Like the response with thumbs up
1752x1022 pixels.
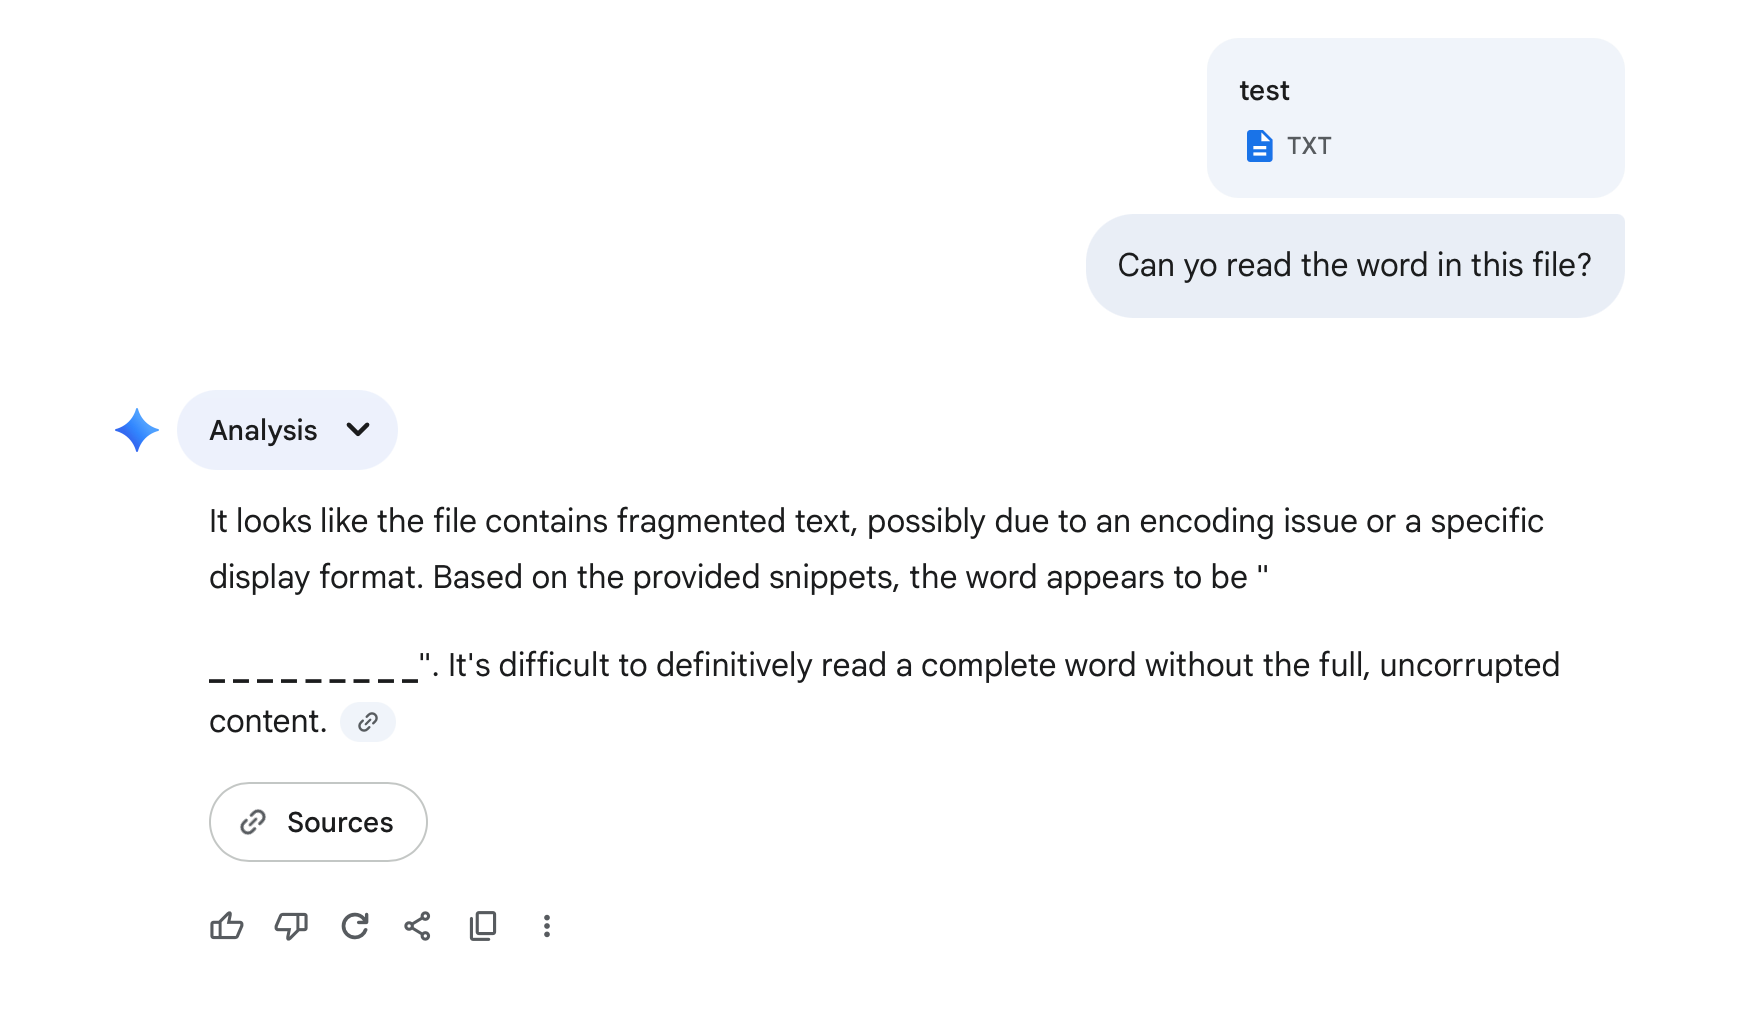coord(227,926)
